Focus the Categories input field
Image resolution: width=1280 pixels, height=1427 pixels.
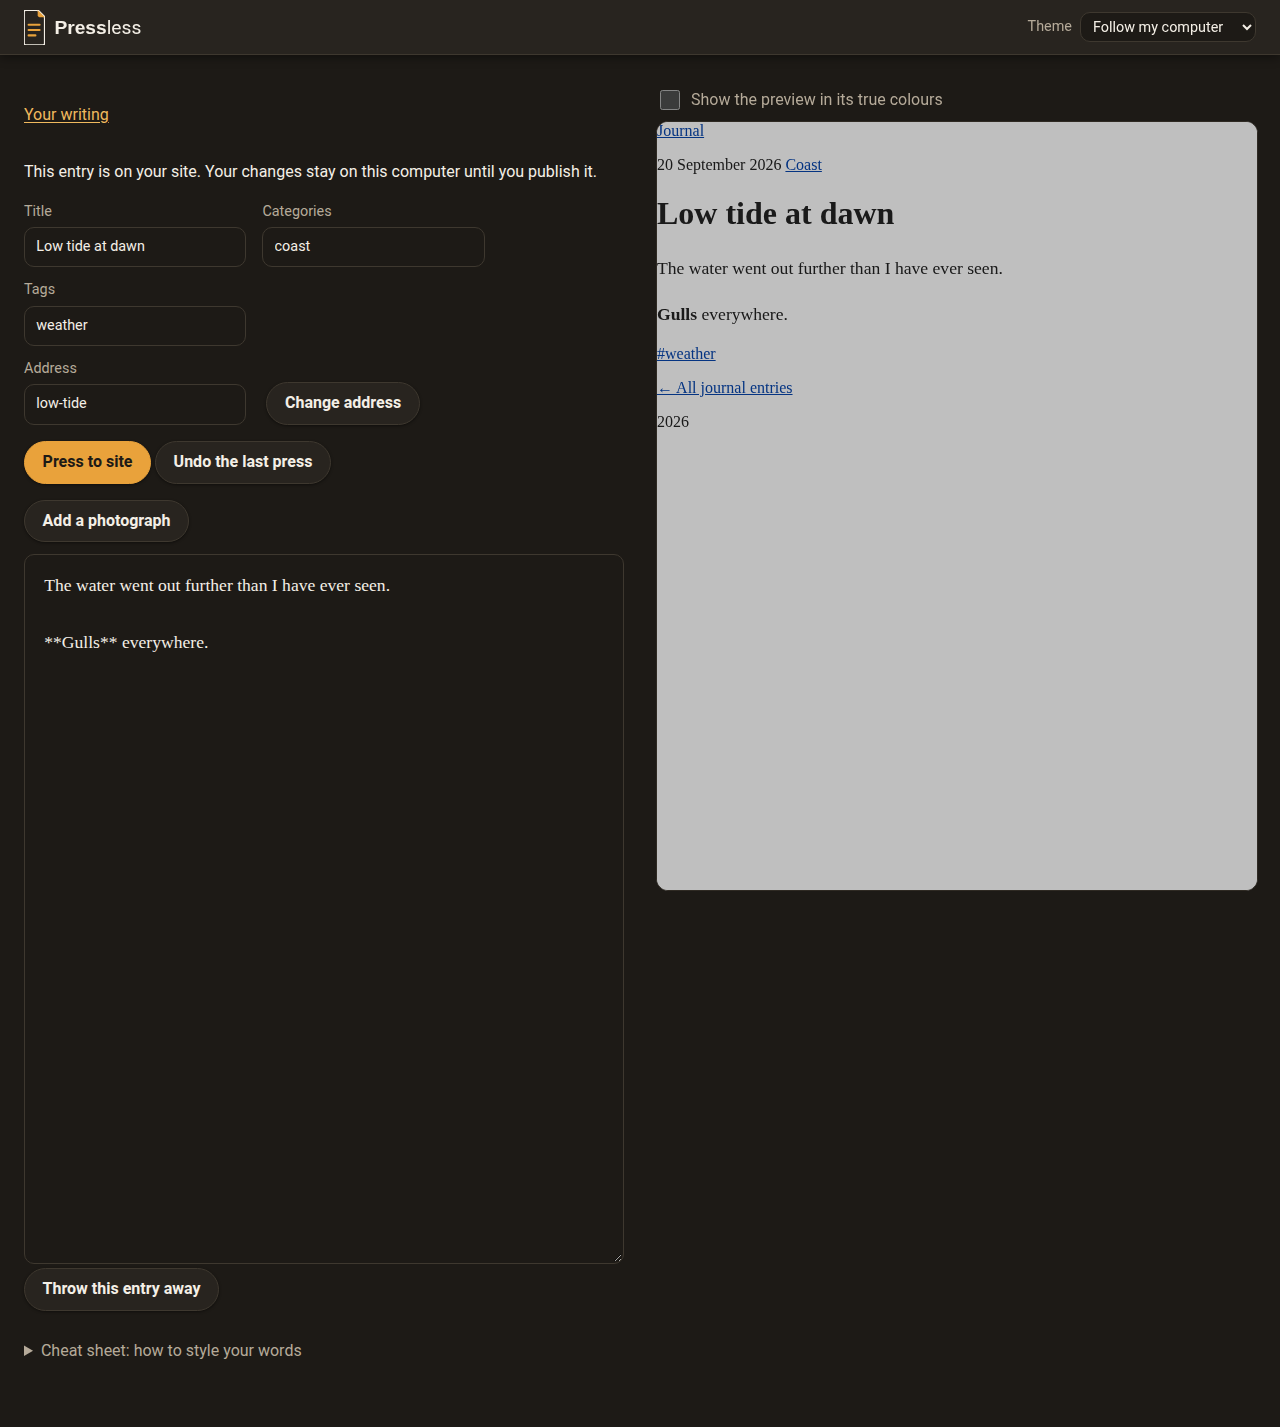(x=373, y=247)
